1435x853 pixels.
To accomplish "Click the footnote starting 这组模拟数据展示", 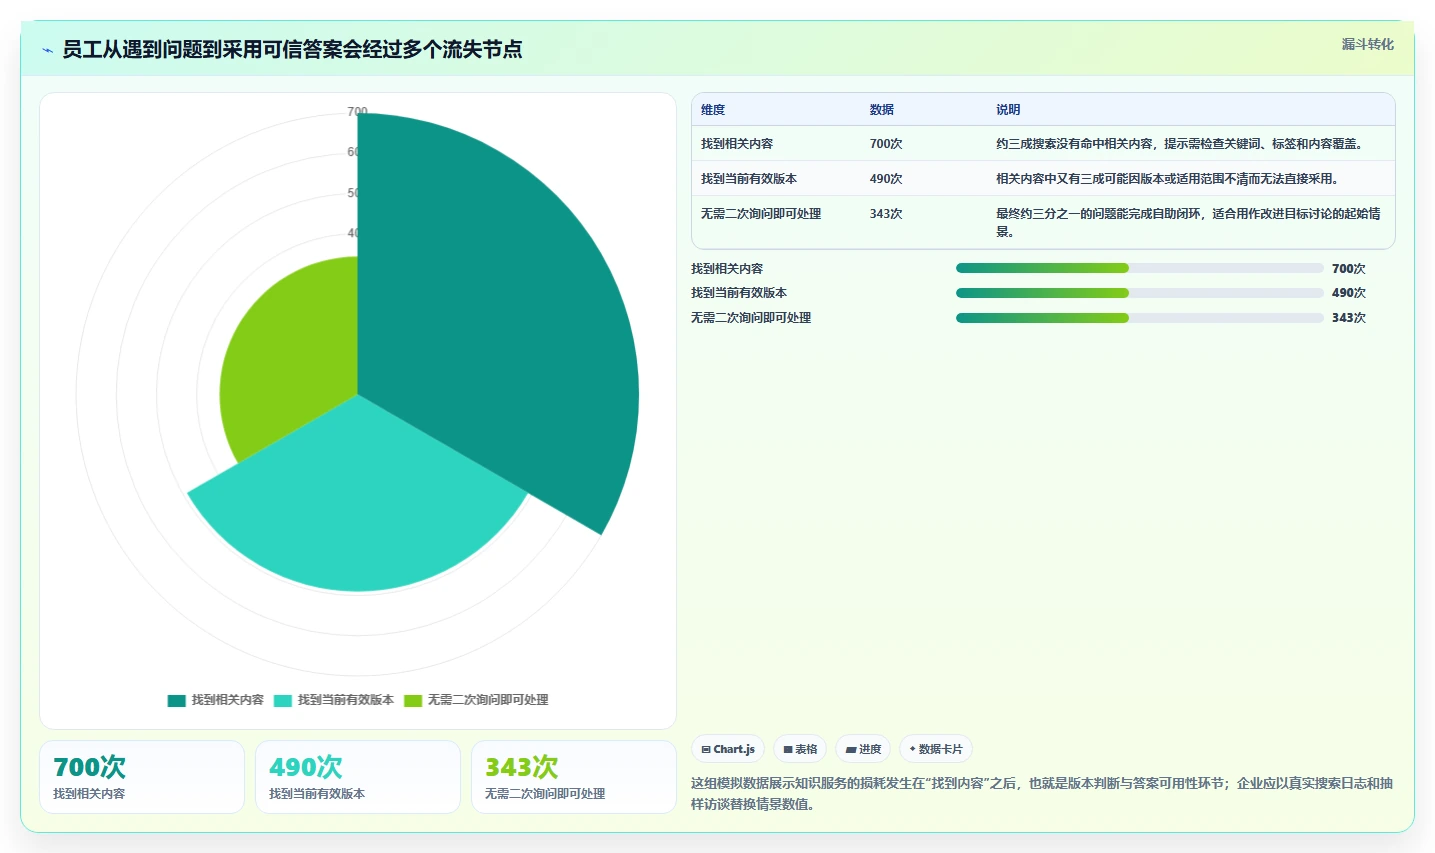I will point(1042,793).
